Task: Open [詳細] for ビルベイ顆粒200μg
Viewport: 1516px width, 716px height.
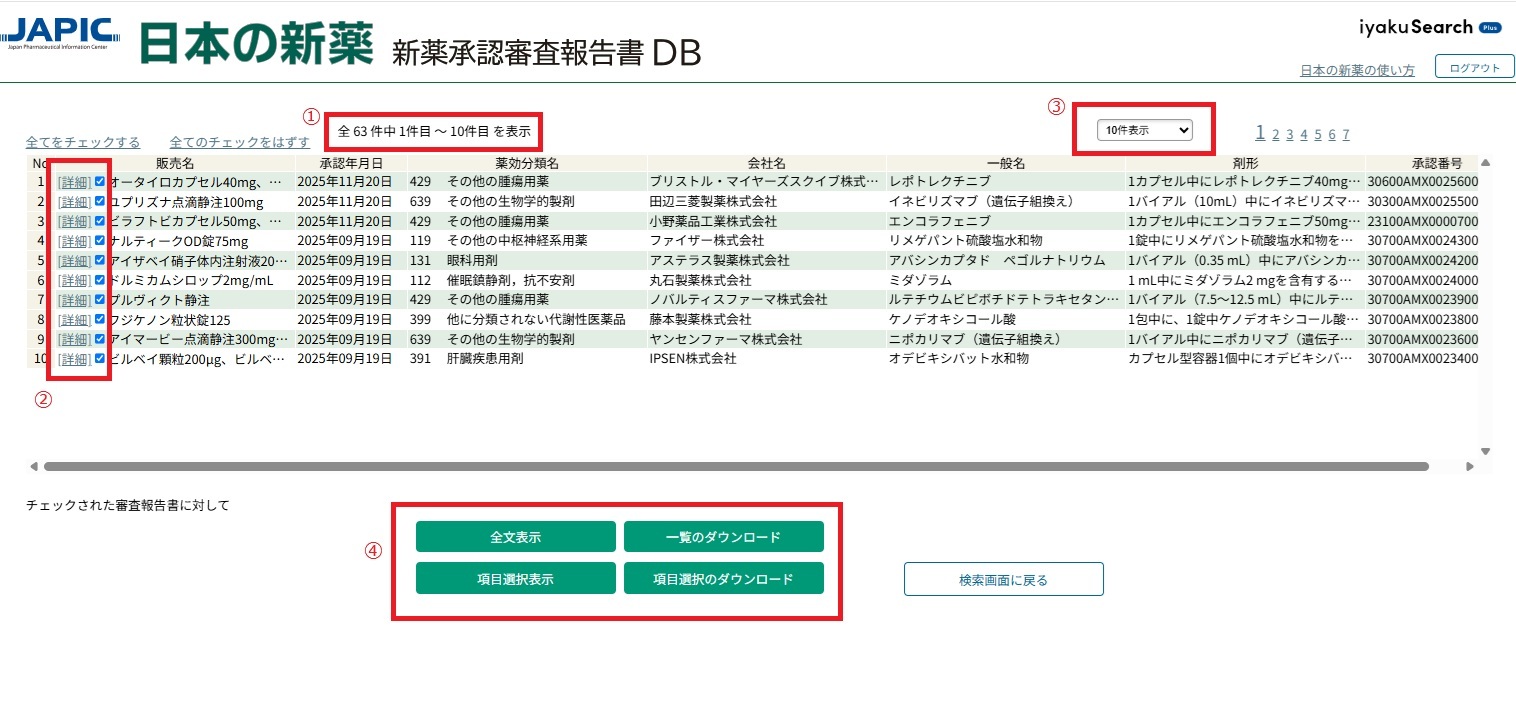Action: click(x=74, y=359)
